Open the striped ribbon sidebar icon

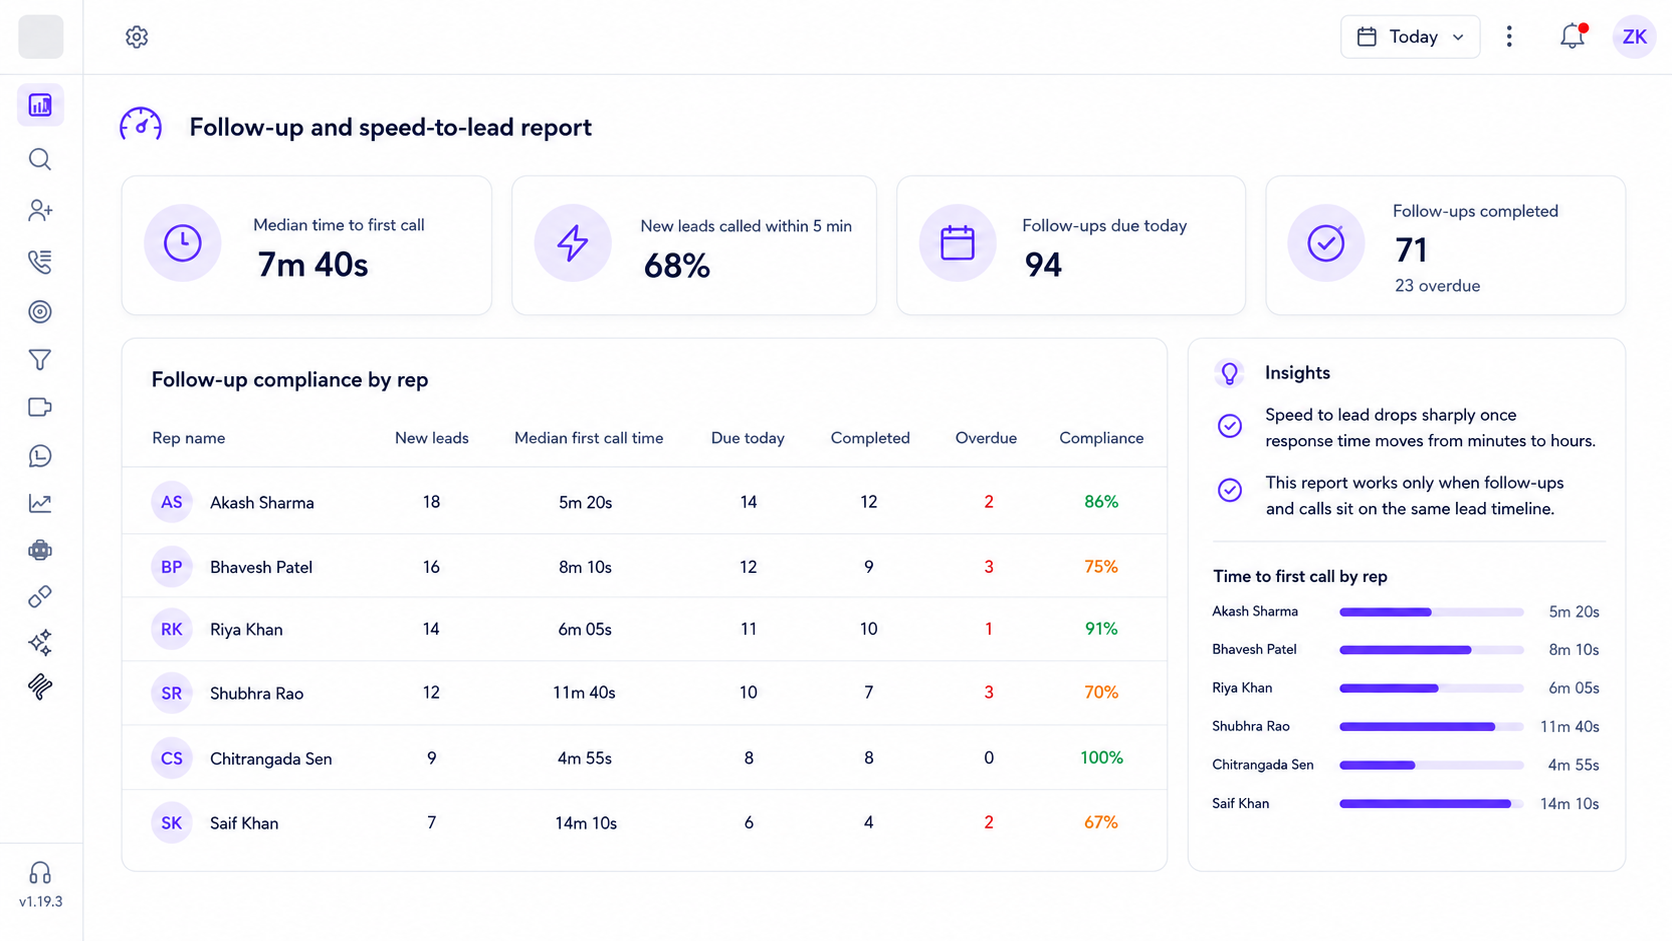click(40, 687)
